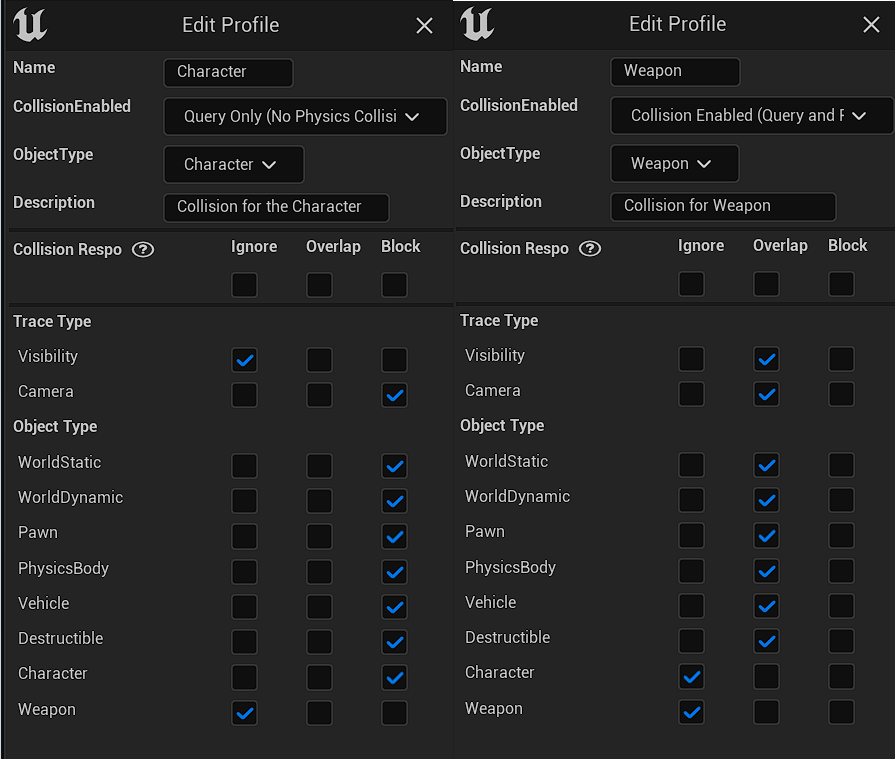Uncheck Visibility Ignore in the Character profile
Viewport: 895px width, 759px height.
(244, 360)
